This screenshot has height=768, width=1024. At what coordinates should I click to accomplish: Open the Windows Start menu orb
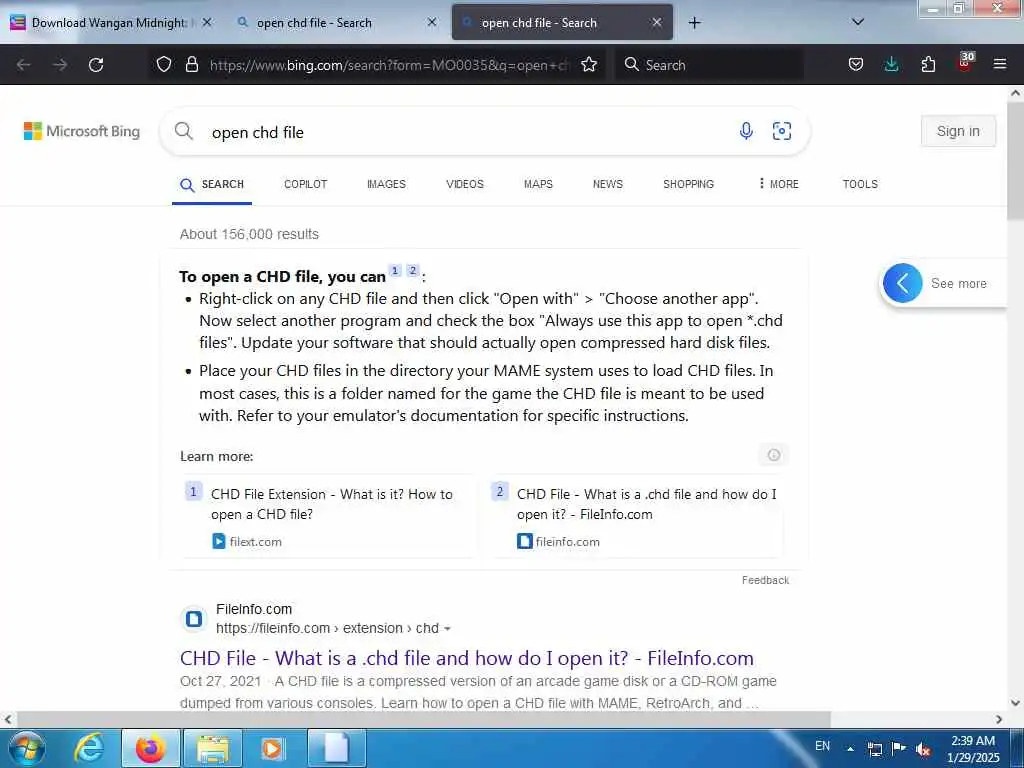[25, 748]
